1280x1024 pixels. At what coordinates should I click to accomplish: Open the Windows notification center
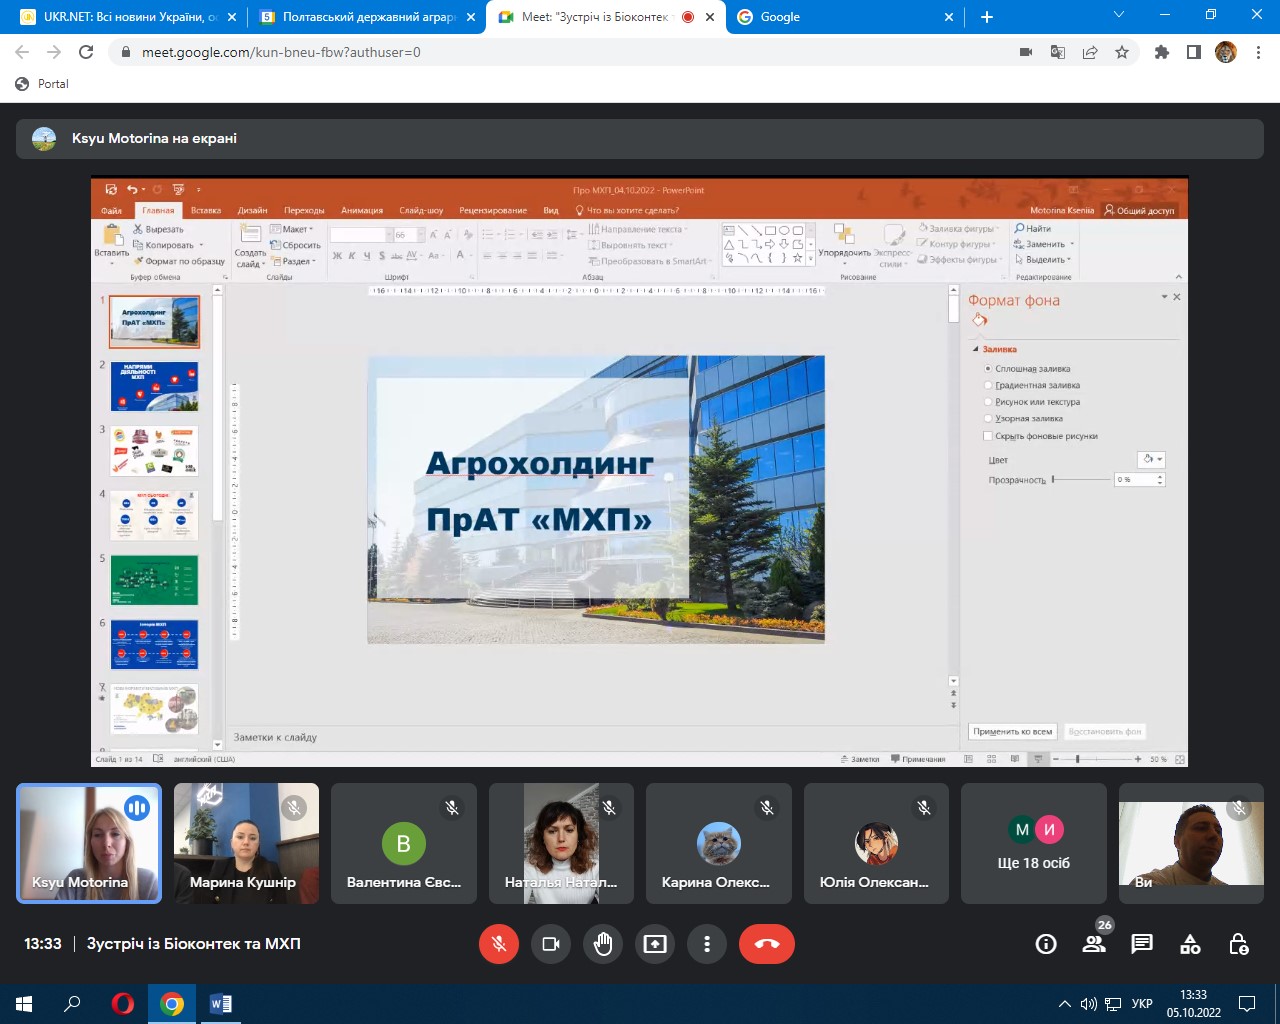tap(1247, 1004)
